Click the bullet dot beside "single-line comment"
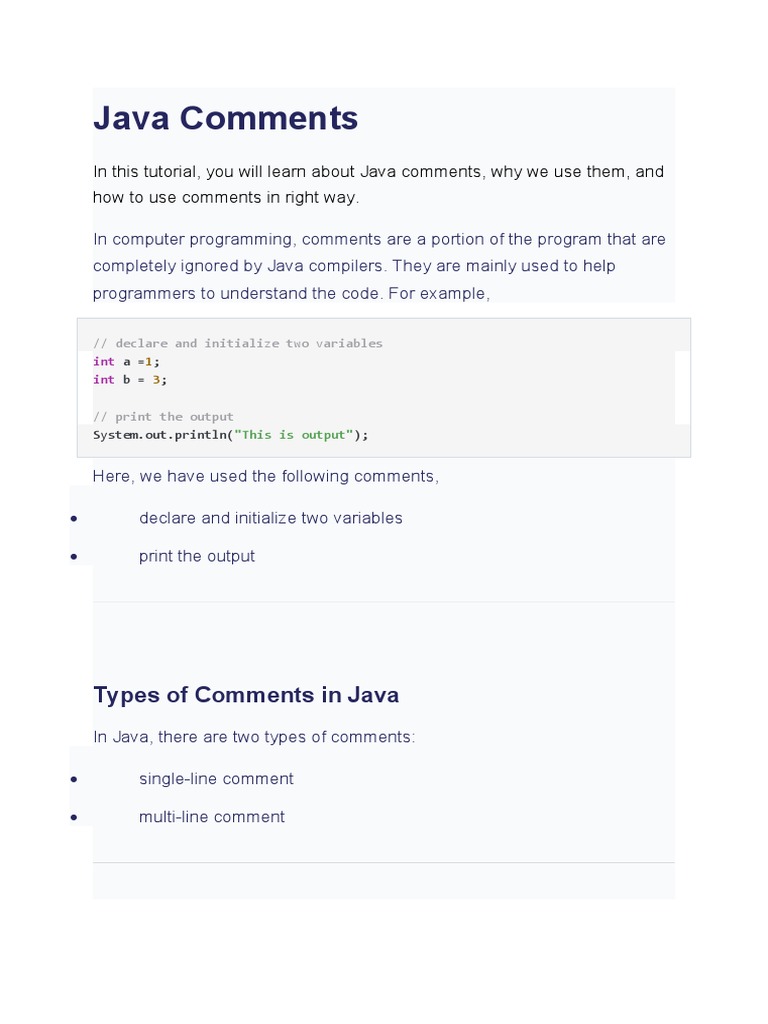 click(x=75, y=780)
